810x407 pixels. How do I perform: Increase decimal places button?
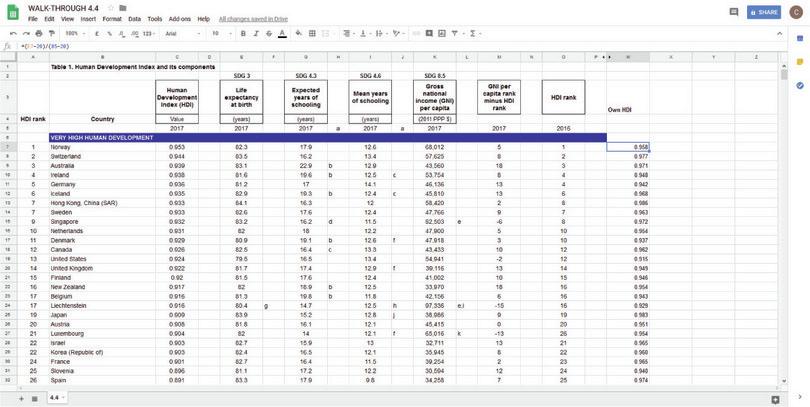135,34
